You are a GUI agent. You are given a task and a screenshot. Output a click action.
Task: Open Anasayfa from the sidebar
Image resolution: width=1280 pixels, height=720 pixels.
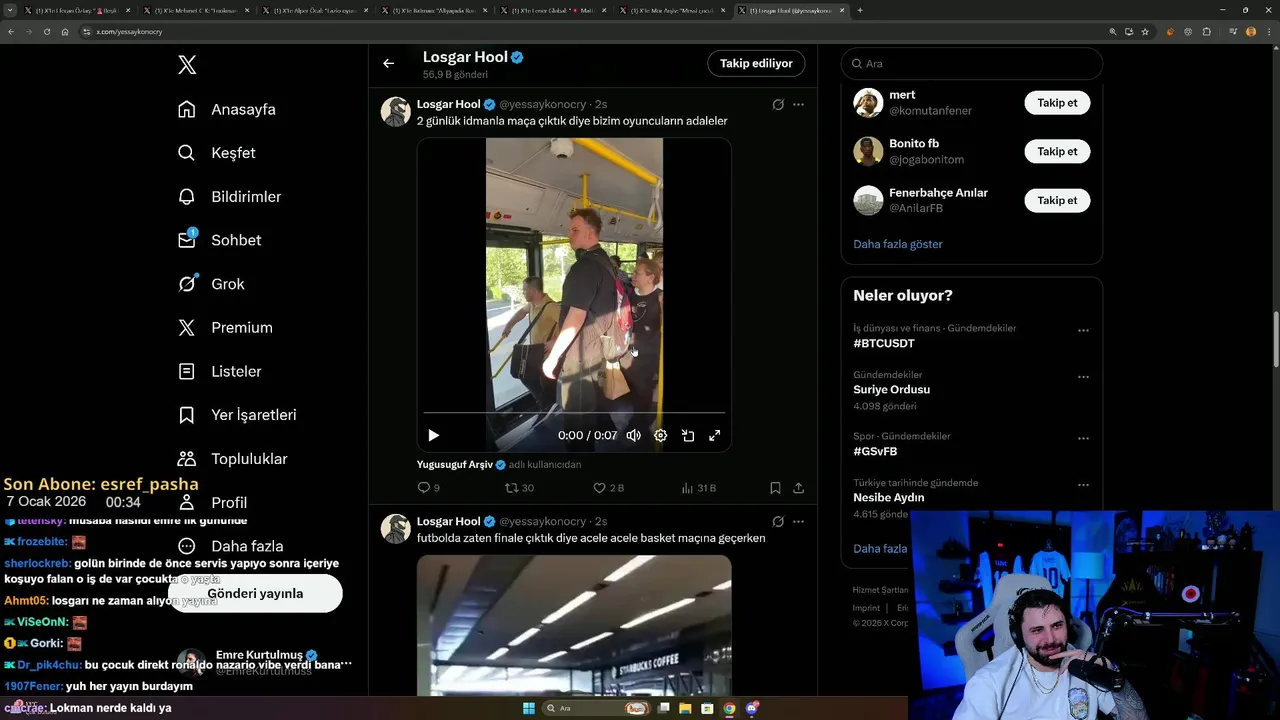tap(226, 109)
